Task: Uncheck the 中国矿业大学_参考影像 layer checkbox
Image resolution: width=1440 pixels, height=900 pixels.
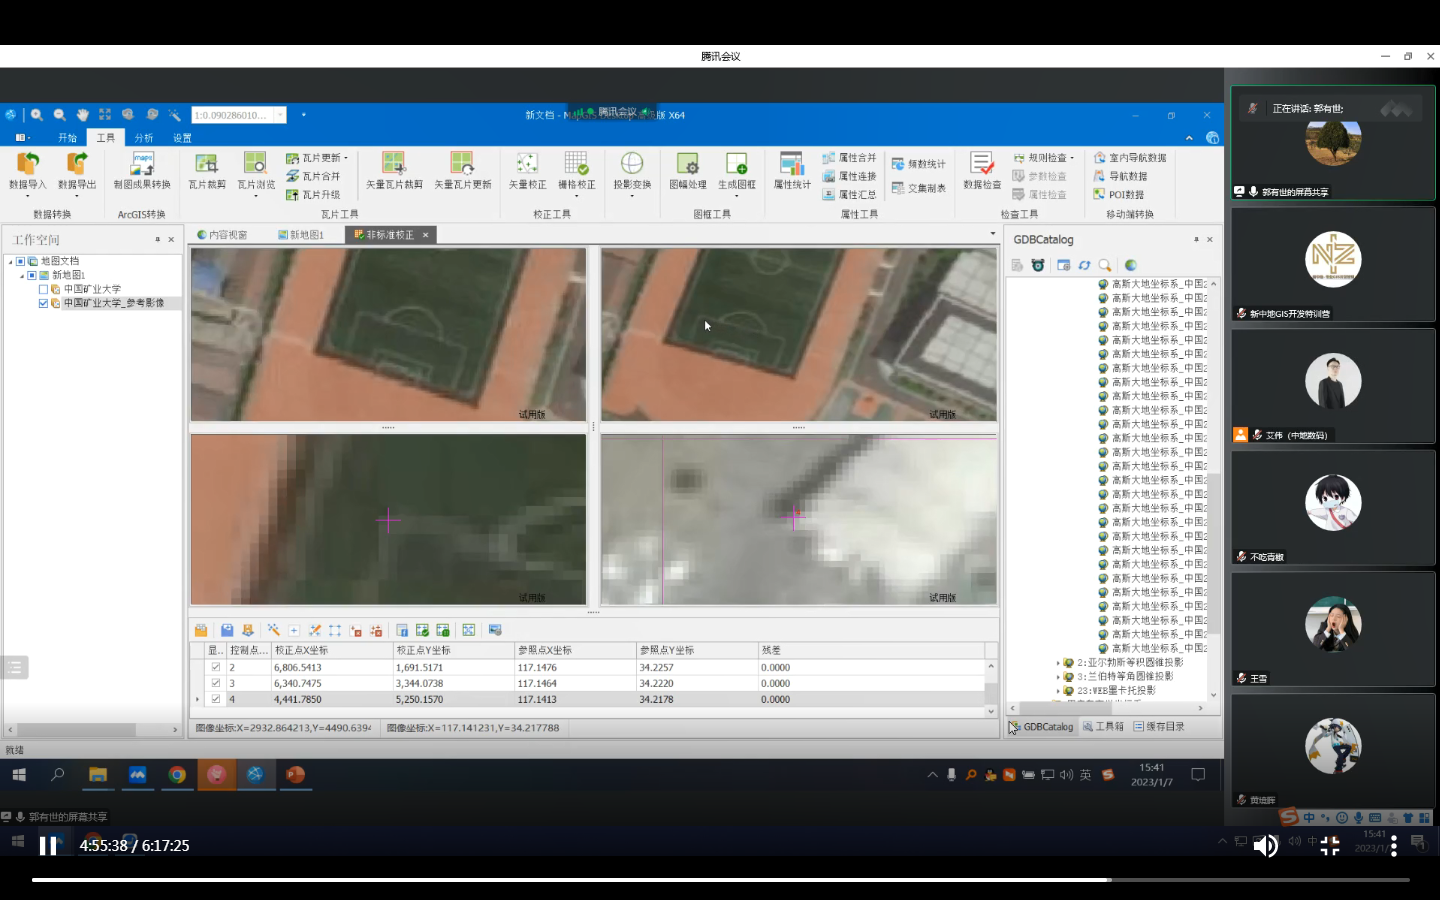Action: coord(43,303)
